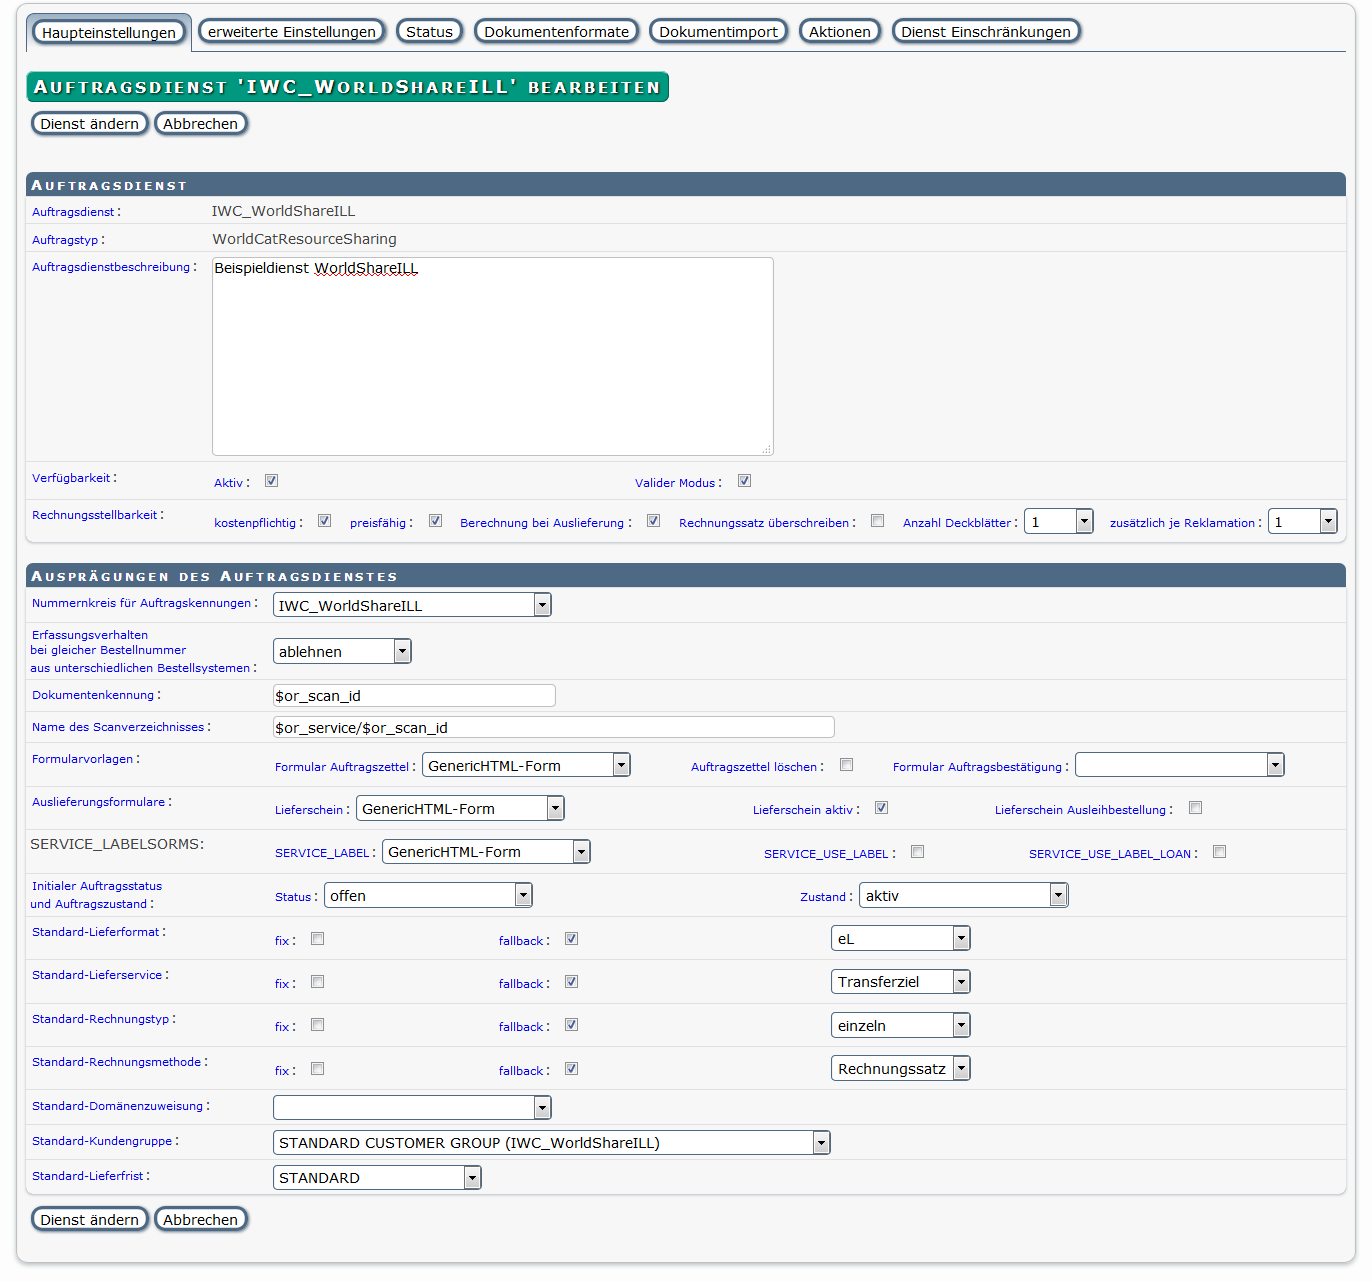
Task: Open the Lieferschein form dropdown
Action: [x=460, y=808]
